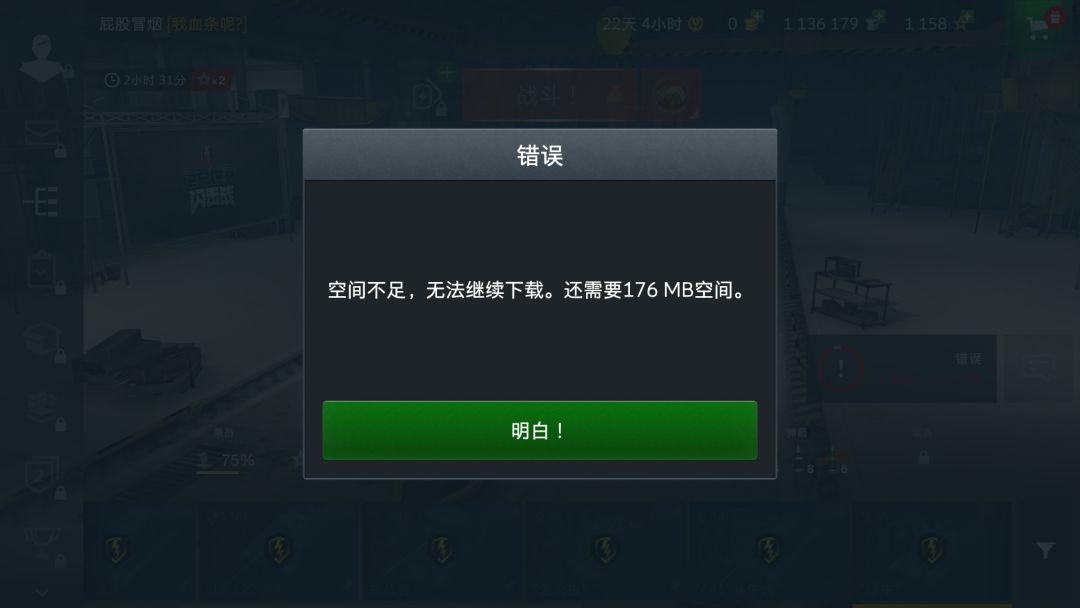The width and height of the screenshot is (1080, 608).
Task: Open the premium time 22天 4小时 indicator
Action: tap(652, 25)
